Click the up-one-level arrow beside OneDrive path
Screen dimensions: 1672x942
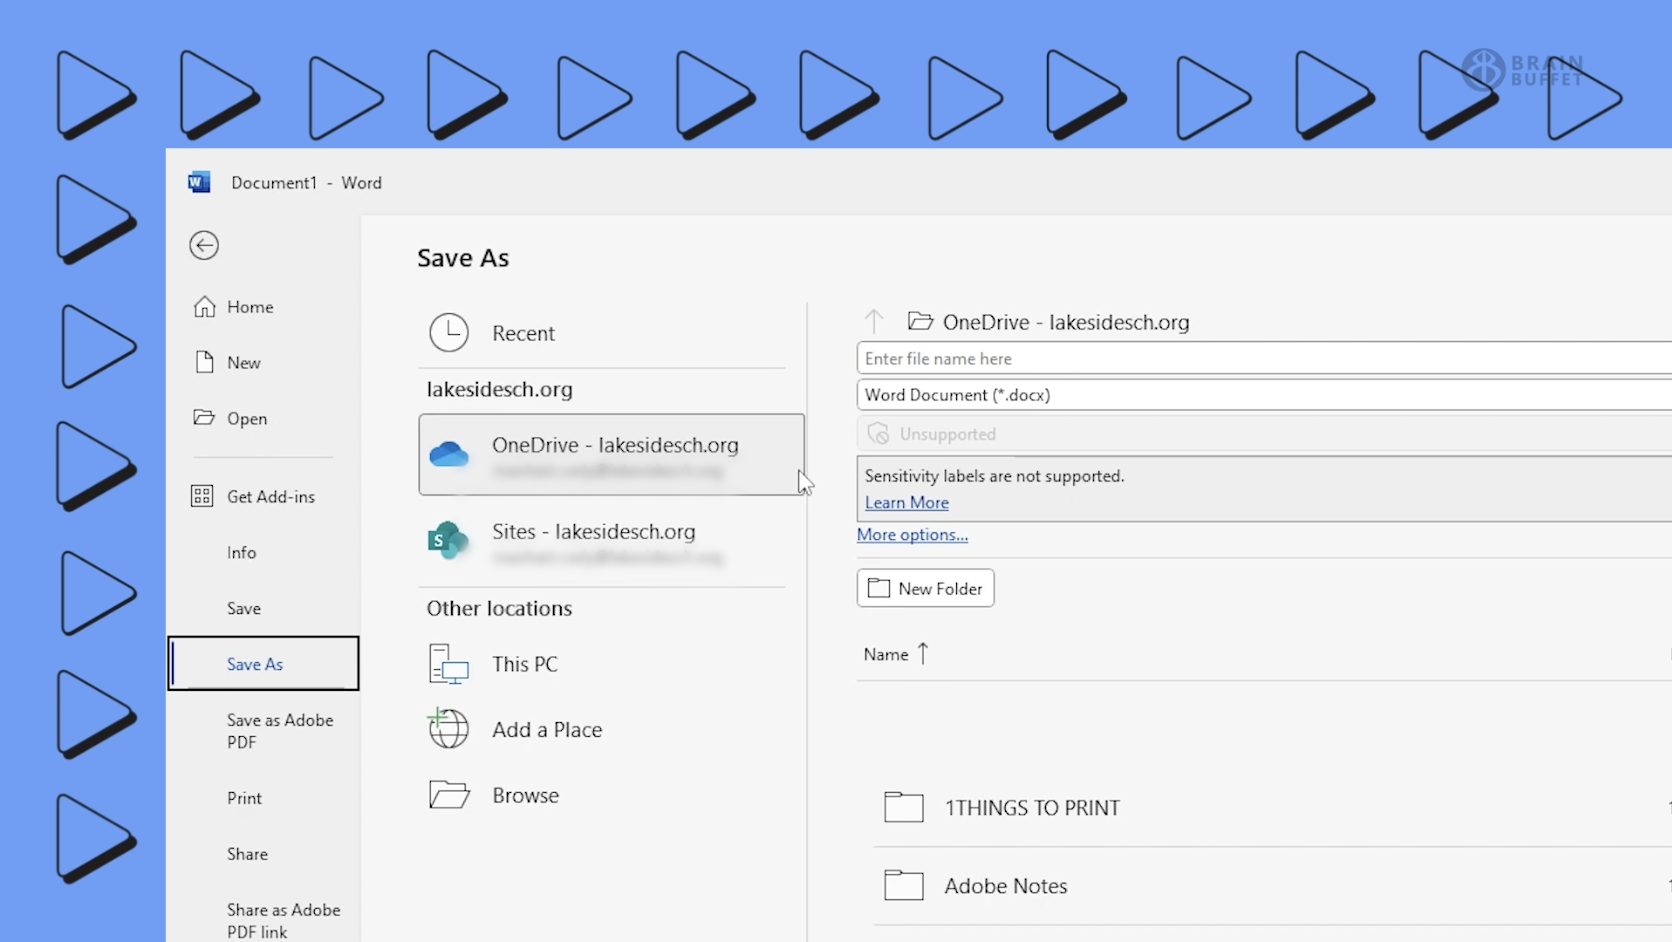(874, 321)
